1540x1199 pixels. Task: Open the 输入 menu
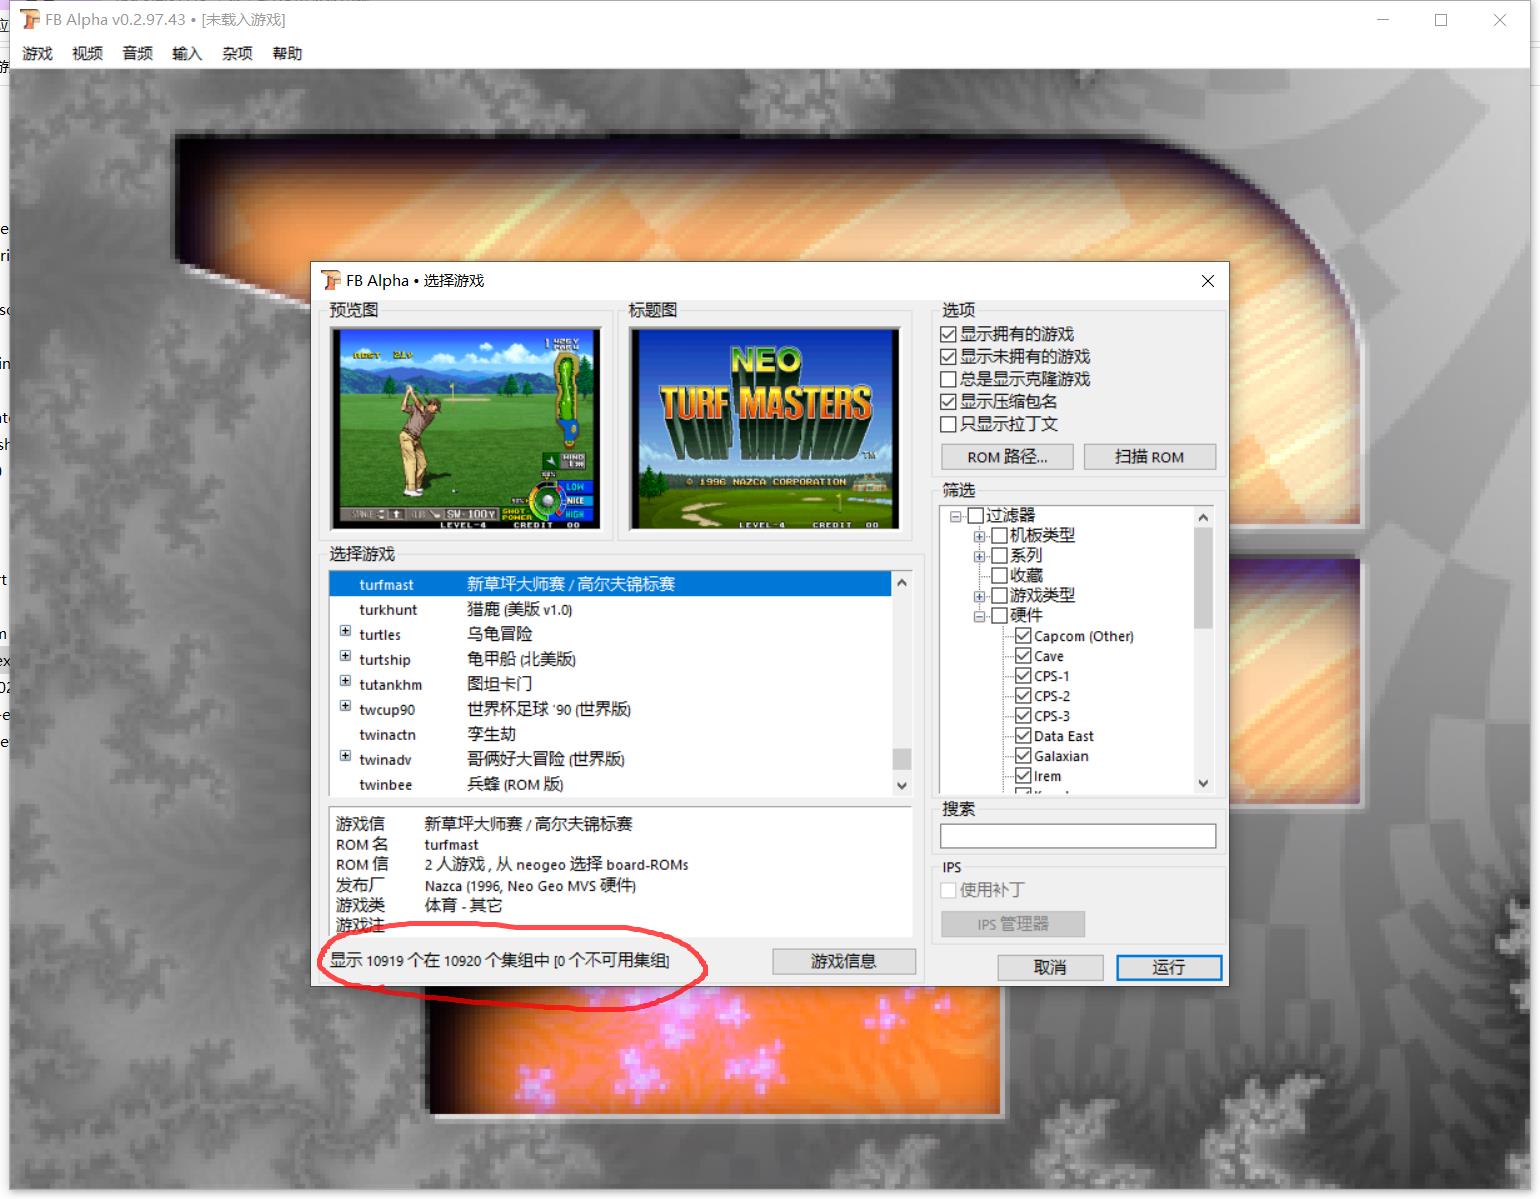click(x=187, y=54)
